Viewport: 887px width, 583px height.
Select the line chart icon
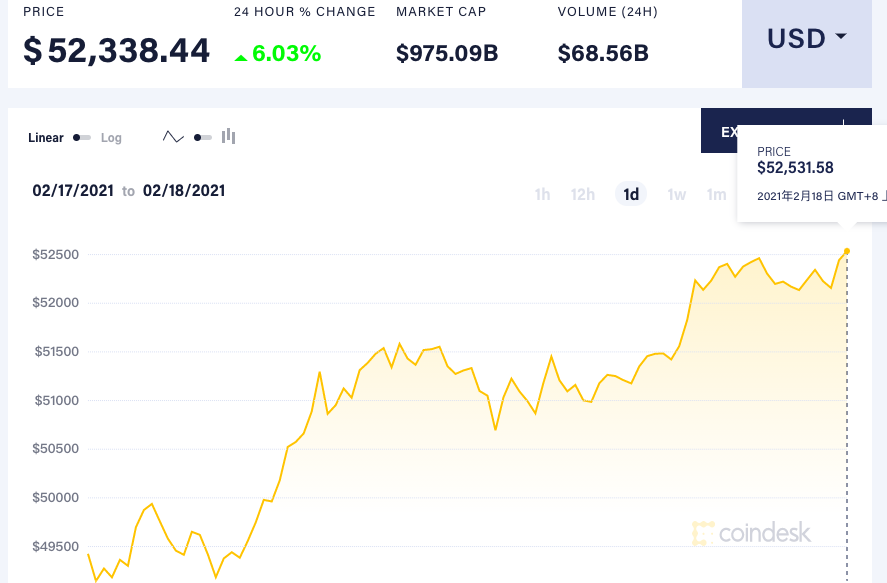click(173, 137)
